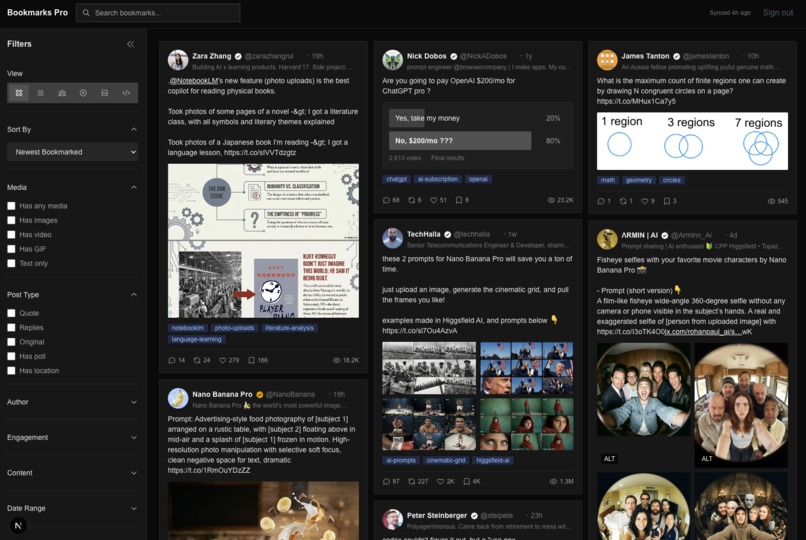
Task: Select the circular play view icon
Action: click(x=83, y=93)
